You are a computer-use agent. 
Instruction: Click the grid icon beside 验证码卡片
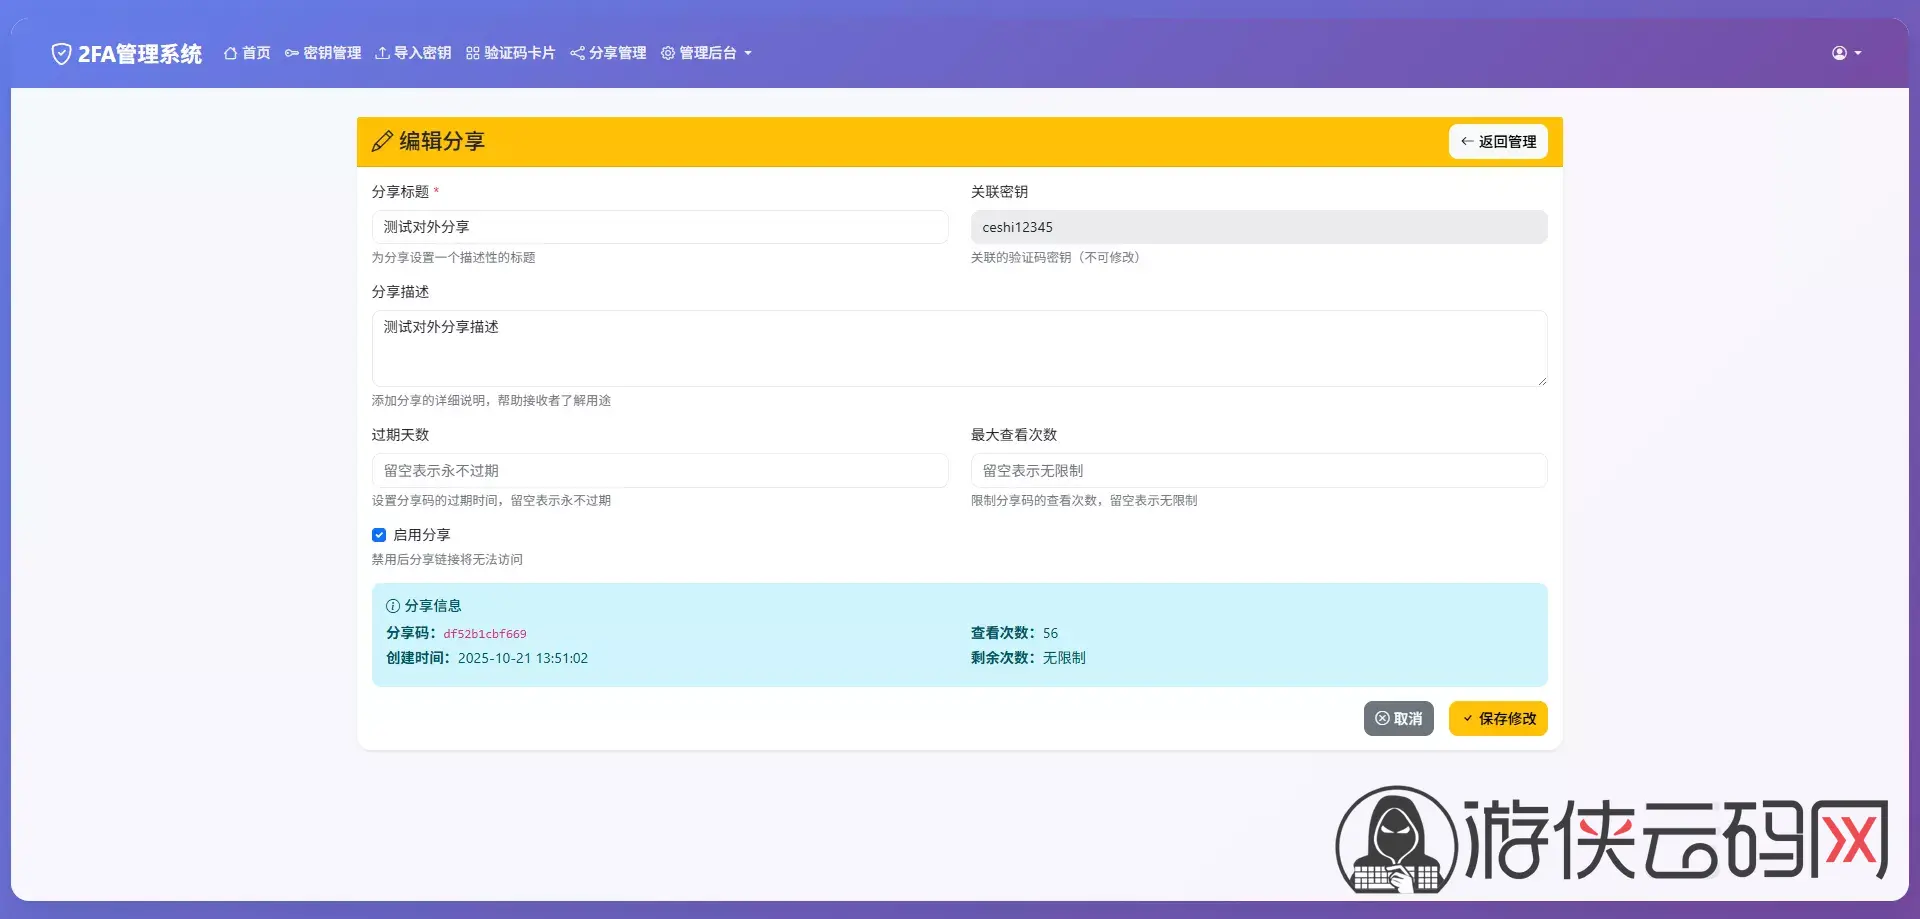473,53
